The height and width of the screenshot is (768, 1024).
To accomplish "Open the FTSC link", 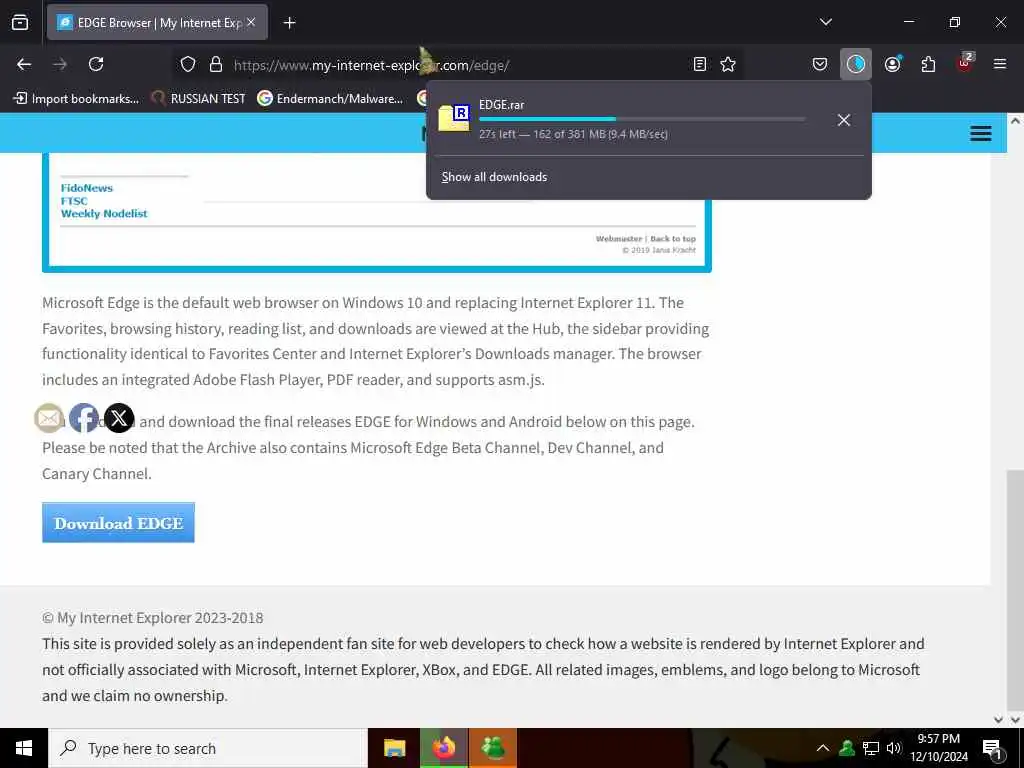I will click(x=74, y=201).
